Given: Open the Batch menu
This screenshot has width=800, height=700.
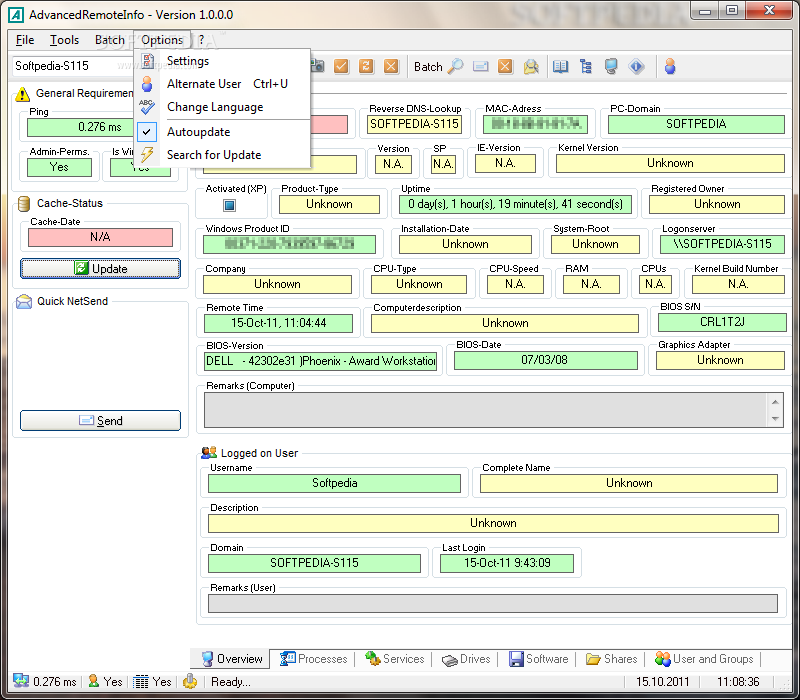Looking at the screenshot, I should 110,40.
